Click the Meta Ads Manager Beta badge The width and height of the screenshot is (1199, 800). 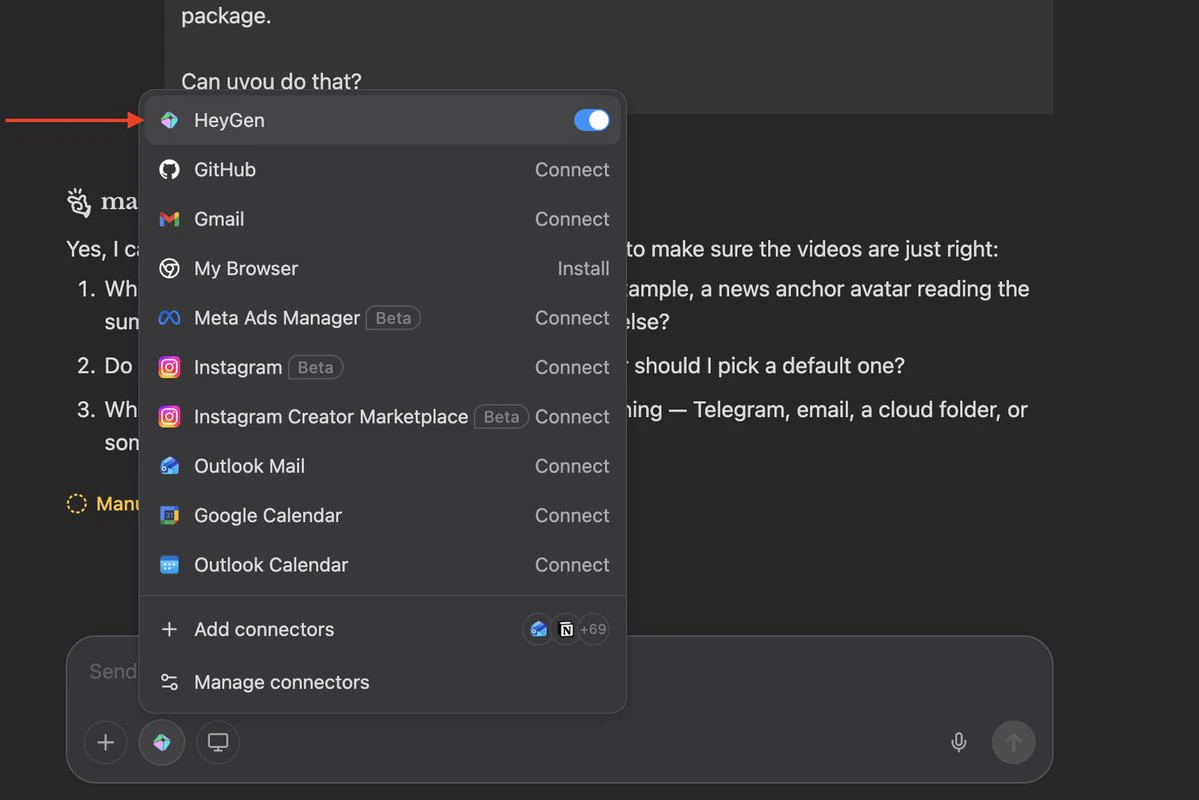[x=393, y=318]
